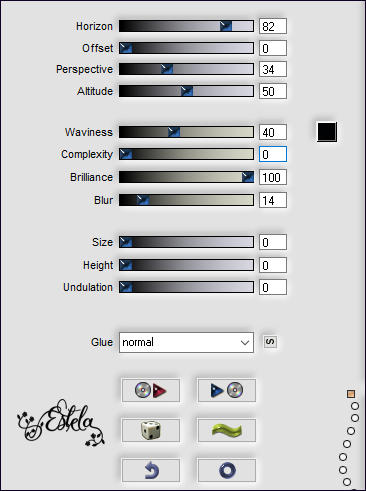Click the green wave icon button
This screenshot has height=491, width=366.
tap(227, 430)
